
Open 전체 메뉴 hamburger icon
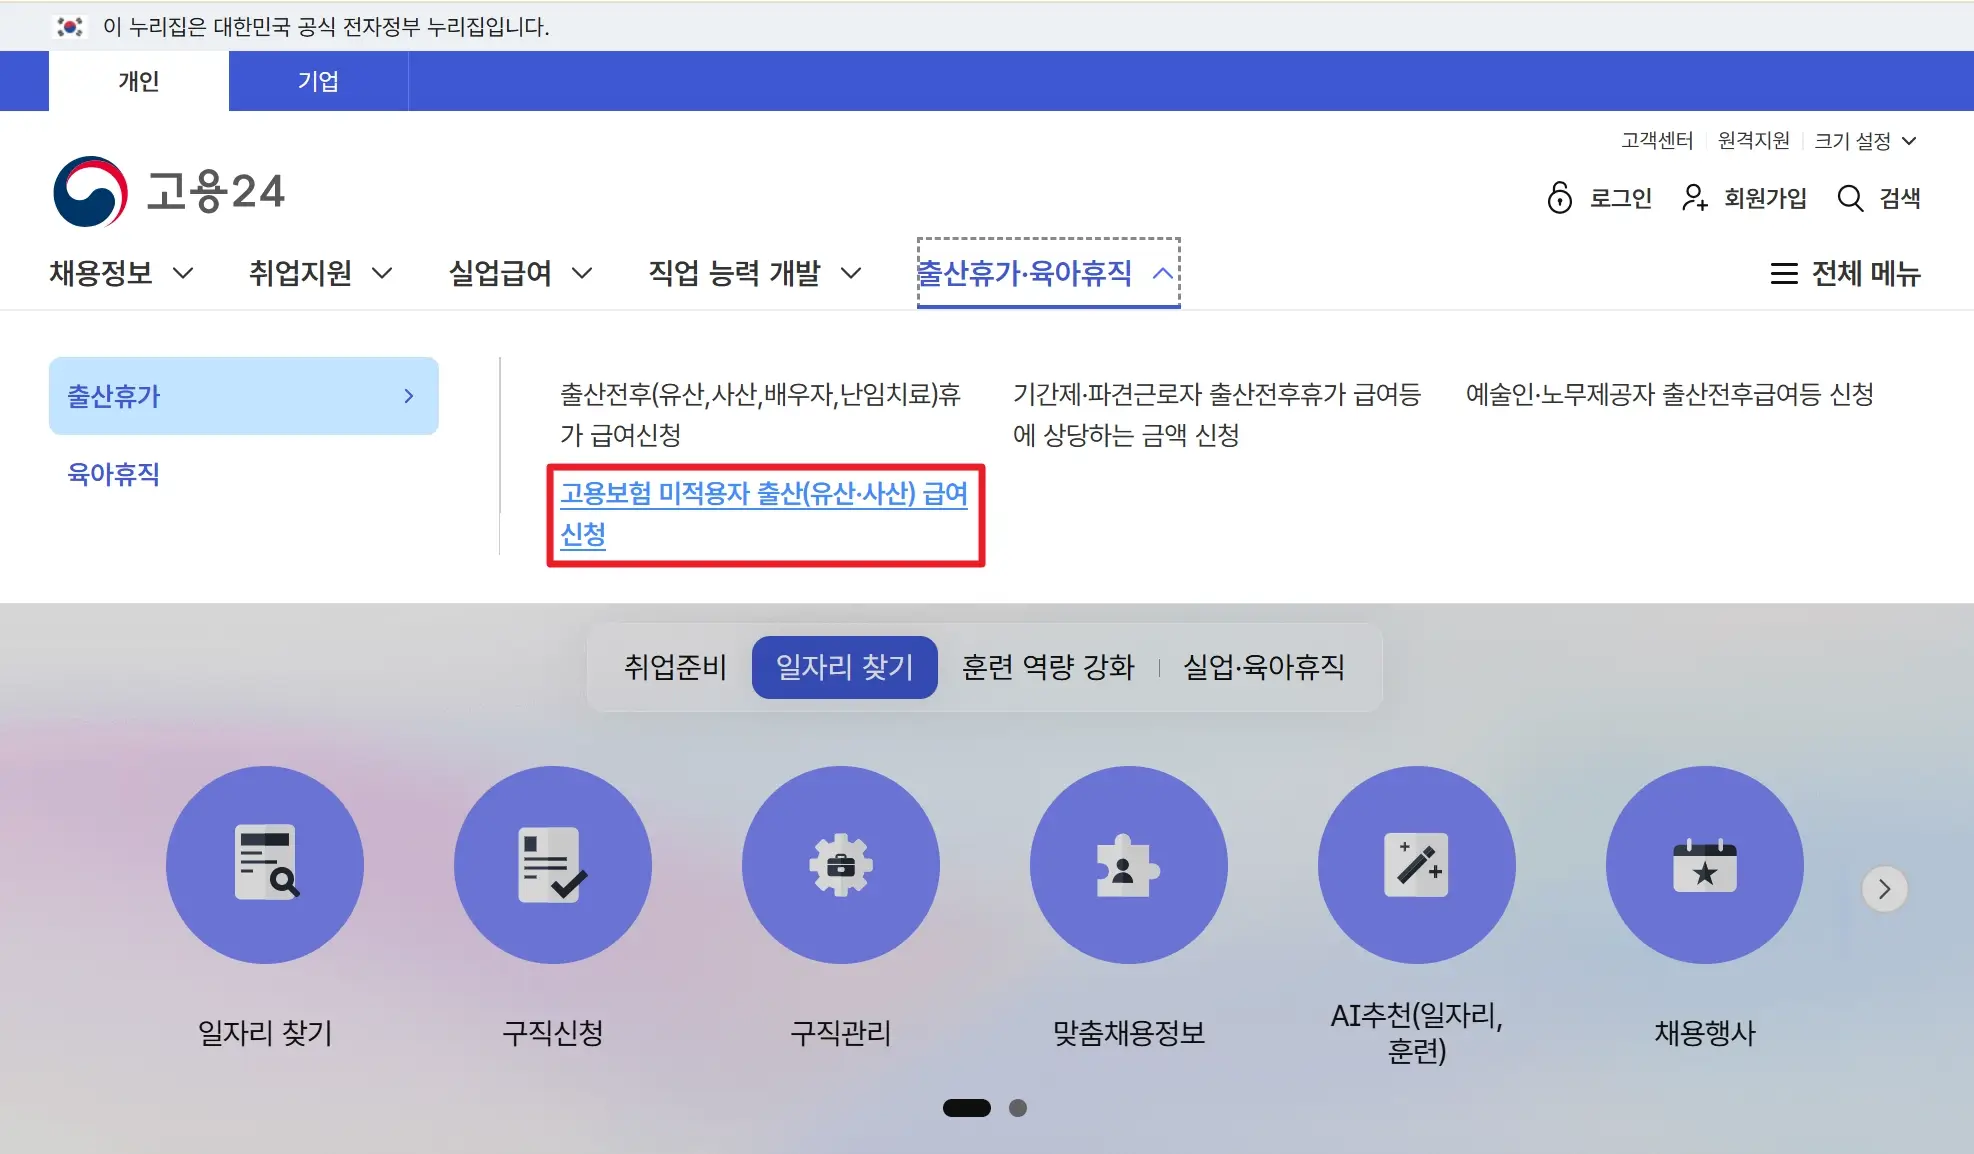coord(1784,274)
